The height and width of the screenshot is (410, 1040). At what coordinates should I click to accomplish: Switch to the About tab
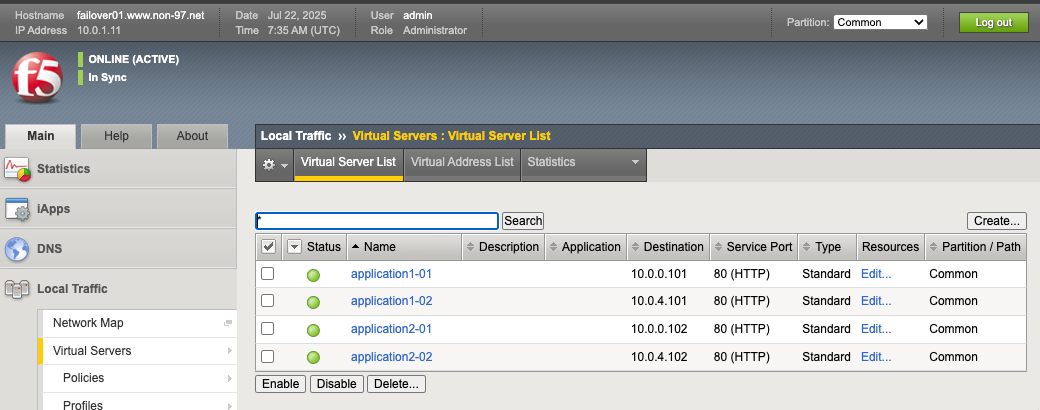[192, 136]
